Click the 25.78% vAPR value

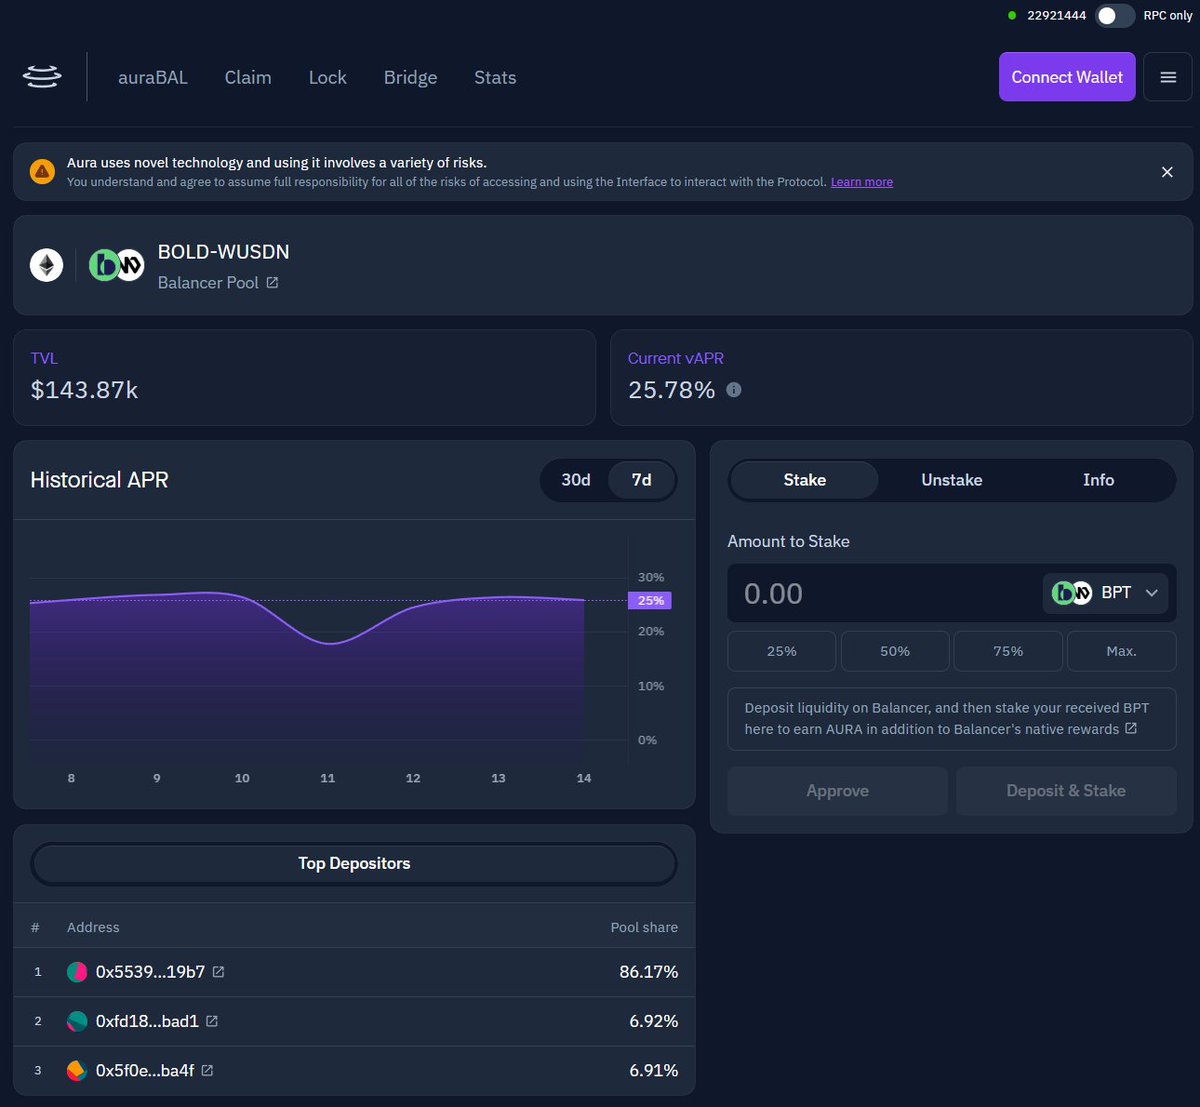671,390
